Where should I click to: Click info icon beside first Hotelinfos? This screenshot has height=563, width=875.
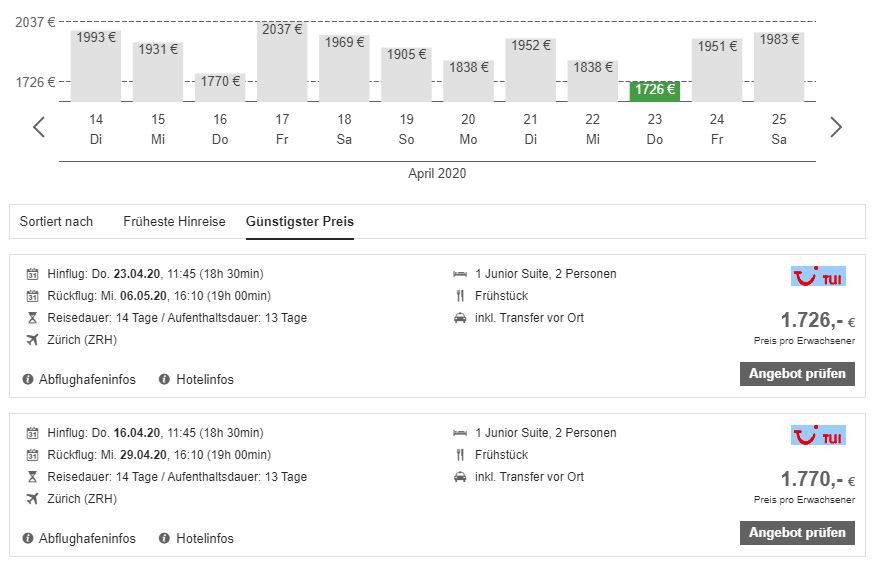click(x=164, y=379)
